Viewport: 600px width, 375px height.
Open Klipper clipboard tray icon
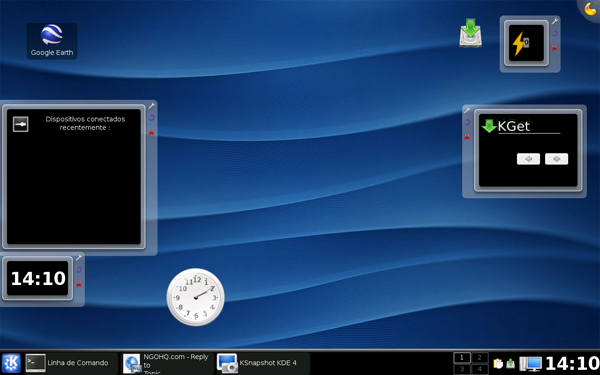(x=498, y=363)
